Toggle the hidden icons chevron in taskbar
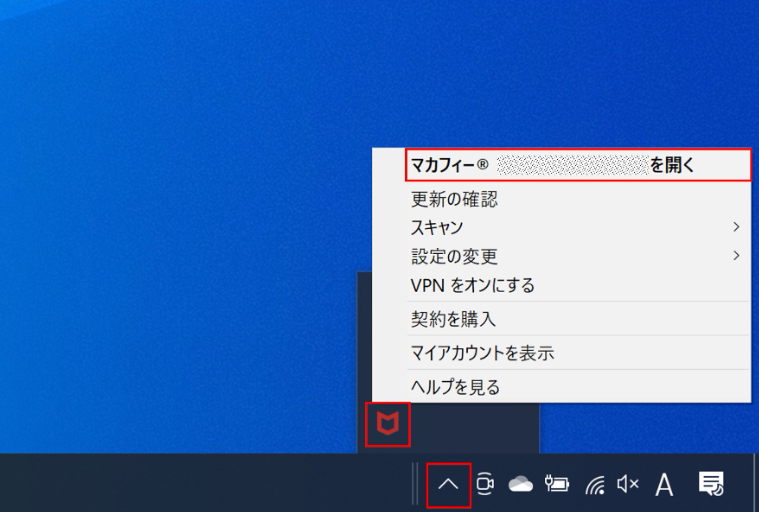The height and width of the screenshot is (512, 759). coord(448,484)
